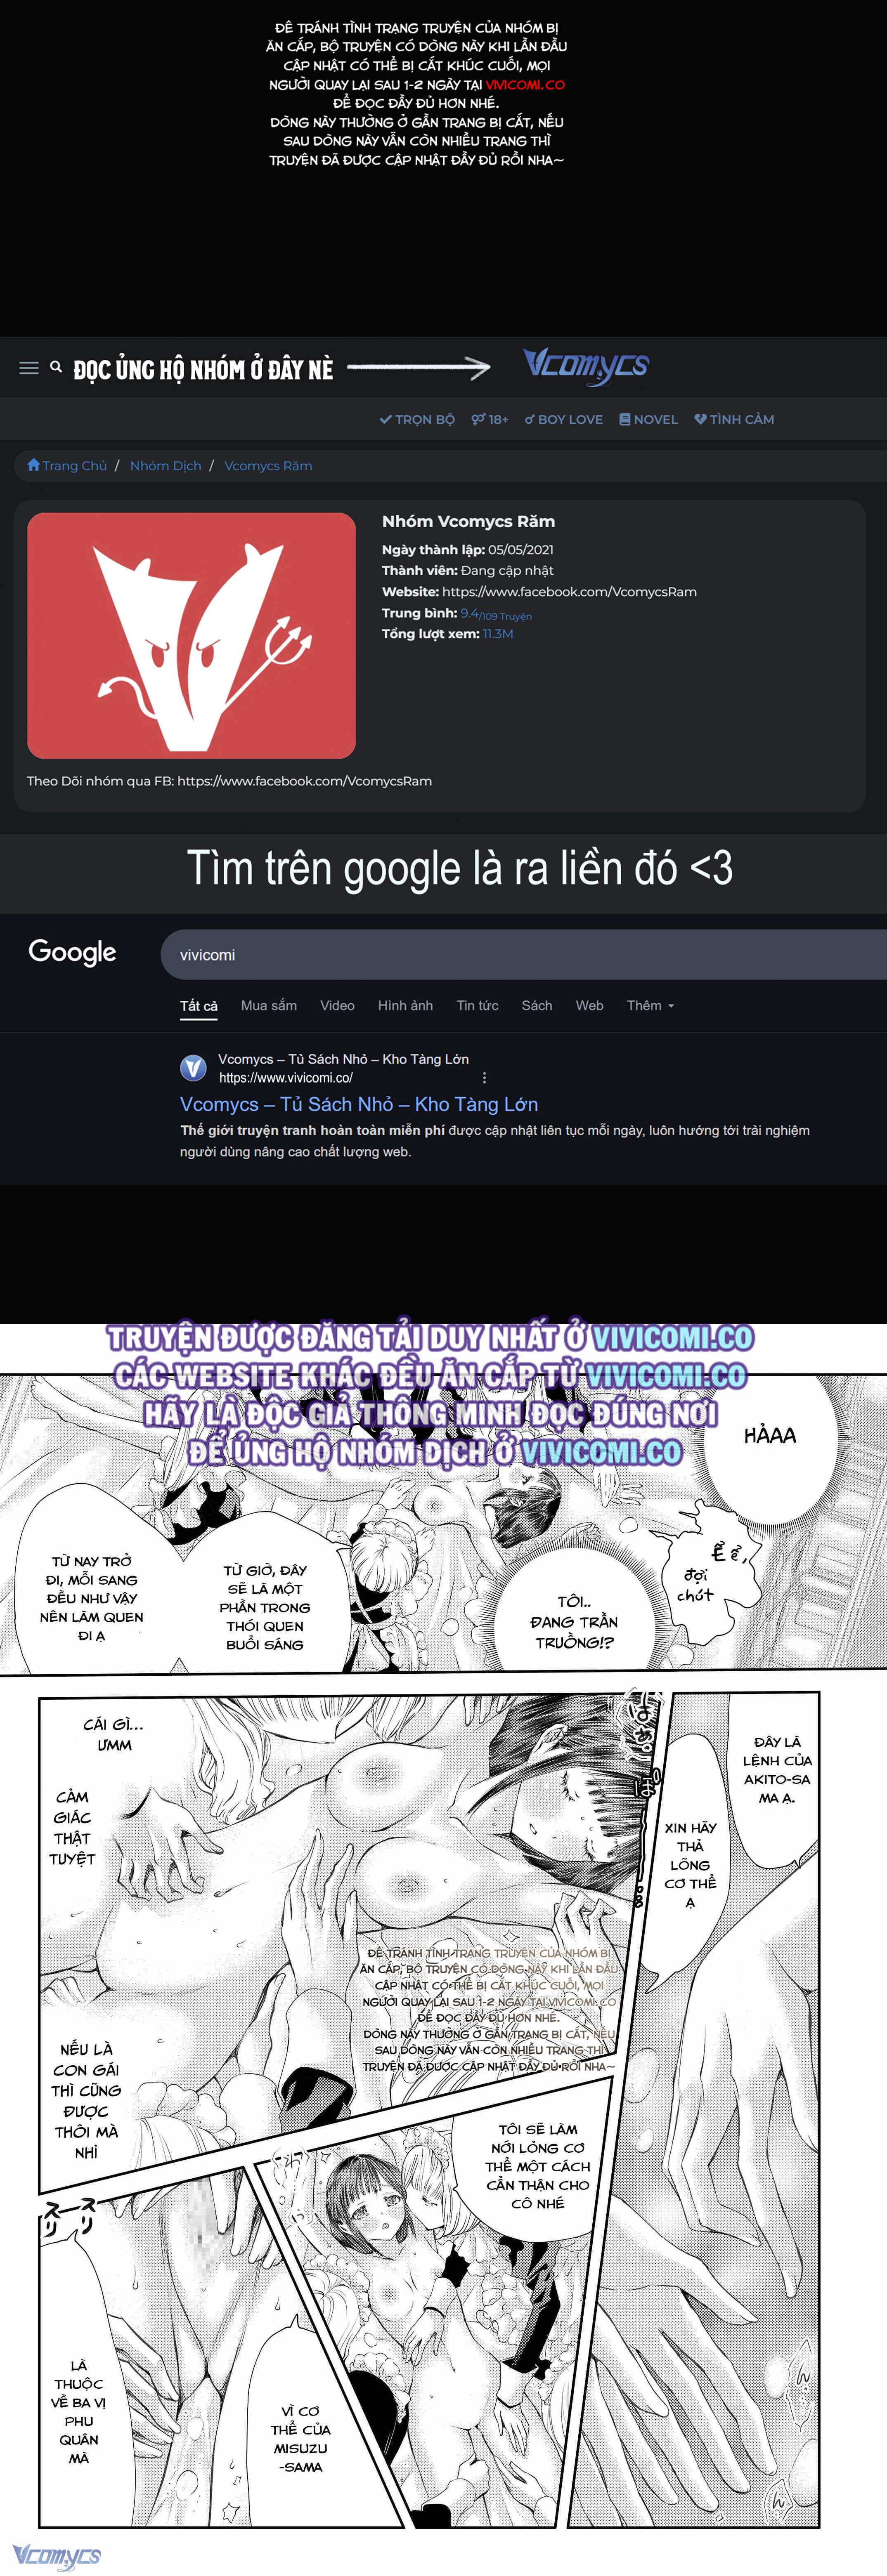Select the BOY LOVE category
The width and height of the screenshot is (887, 2576).
pos(564,419)
